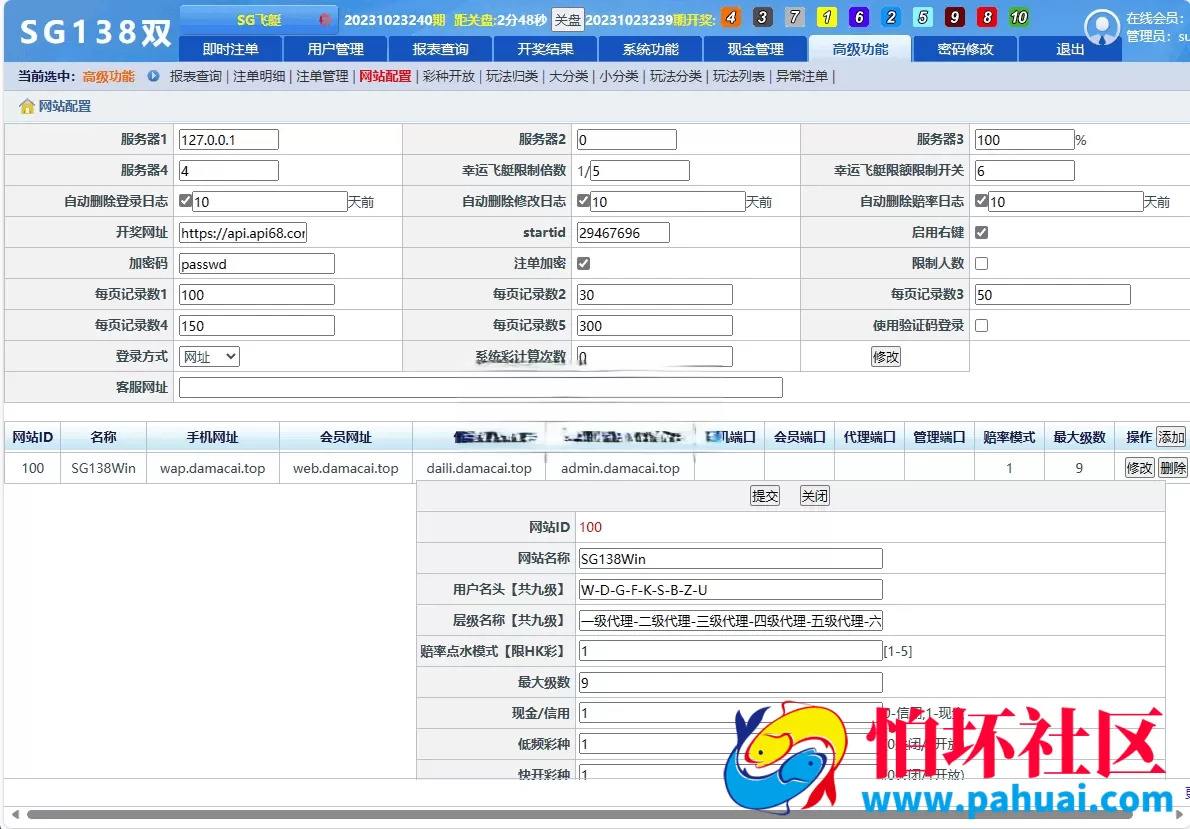Open 彩种开放 submenu link

pos(449,76)
